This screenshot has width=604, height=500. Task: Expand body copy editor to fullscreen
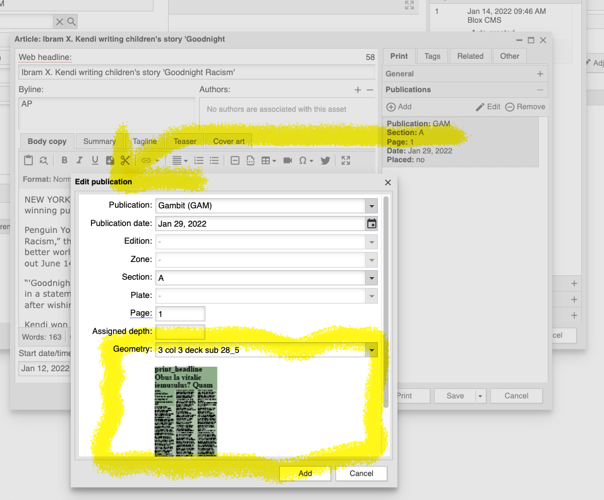click(x=346, y=160)
